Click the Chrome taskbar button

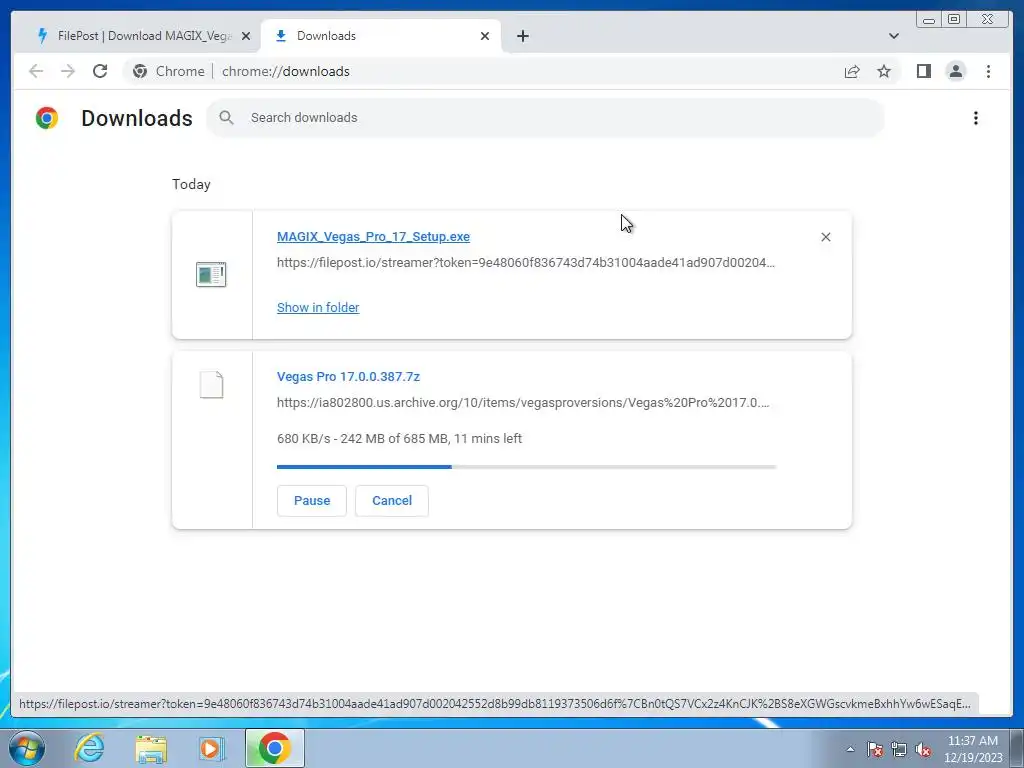tap(274, 748)
